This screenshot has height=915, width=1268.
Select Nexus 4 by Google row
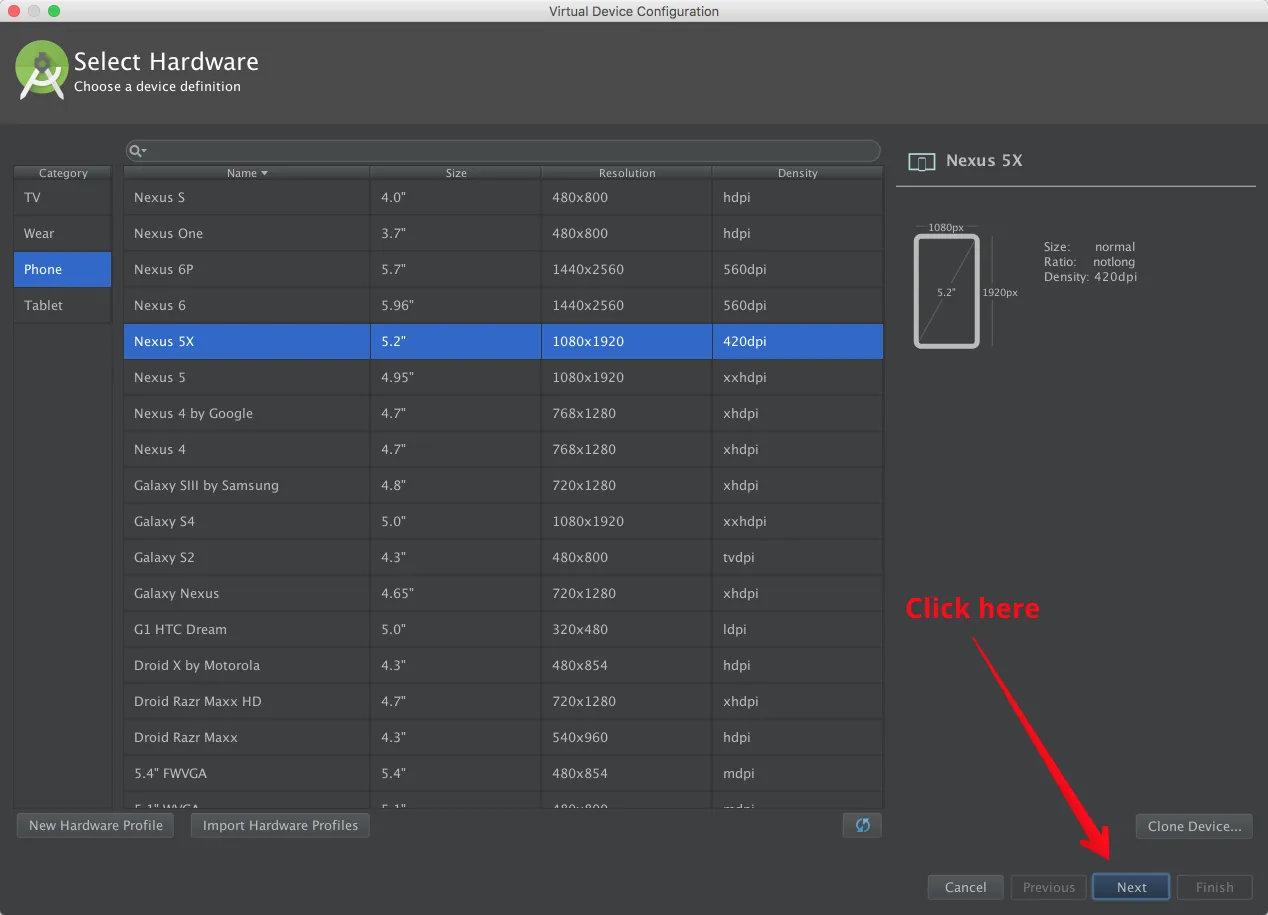(x=503, y=414)
